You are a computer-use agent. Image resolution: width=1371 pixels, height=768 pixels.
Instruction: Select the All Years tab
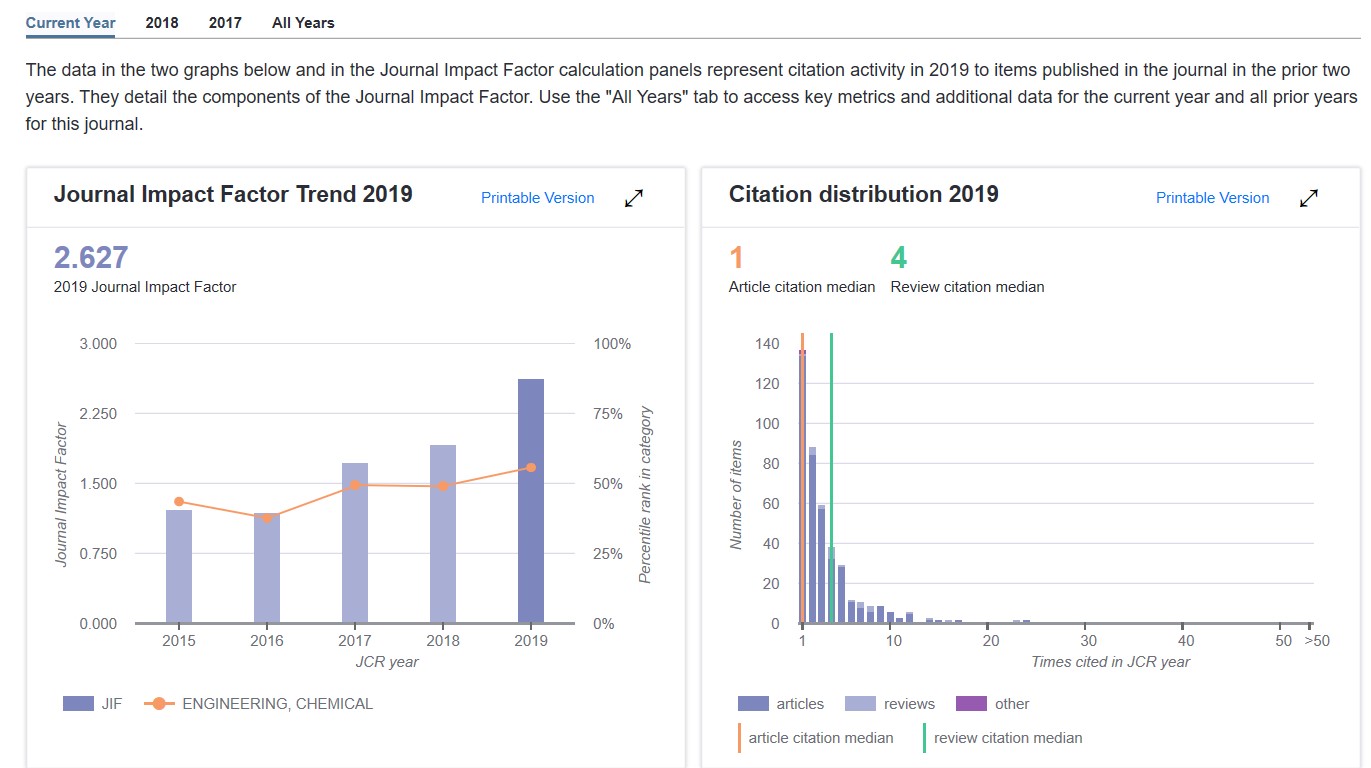click(303, 22)
